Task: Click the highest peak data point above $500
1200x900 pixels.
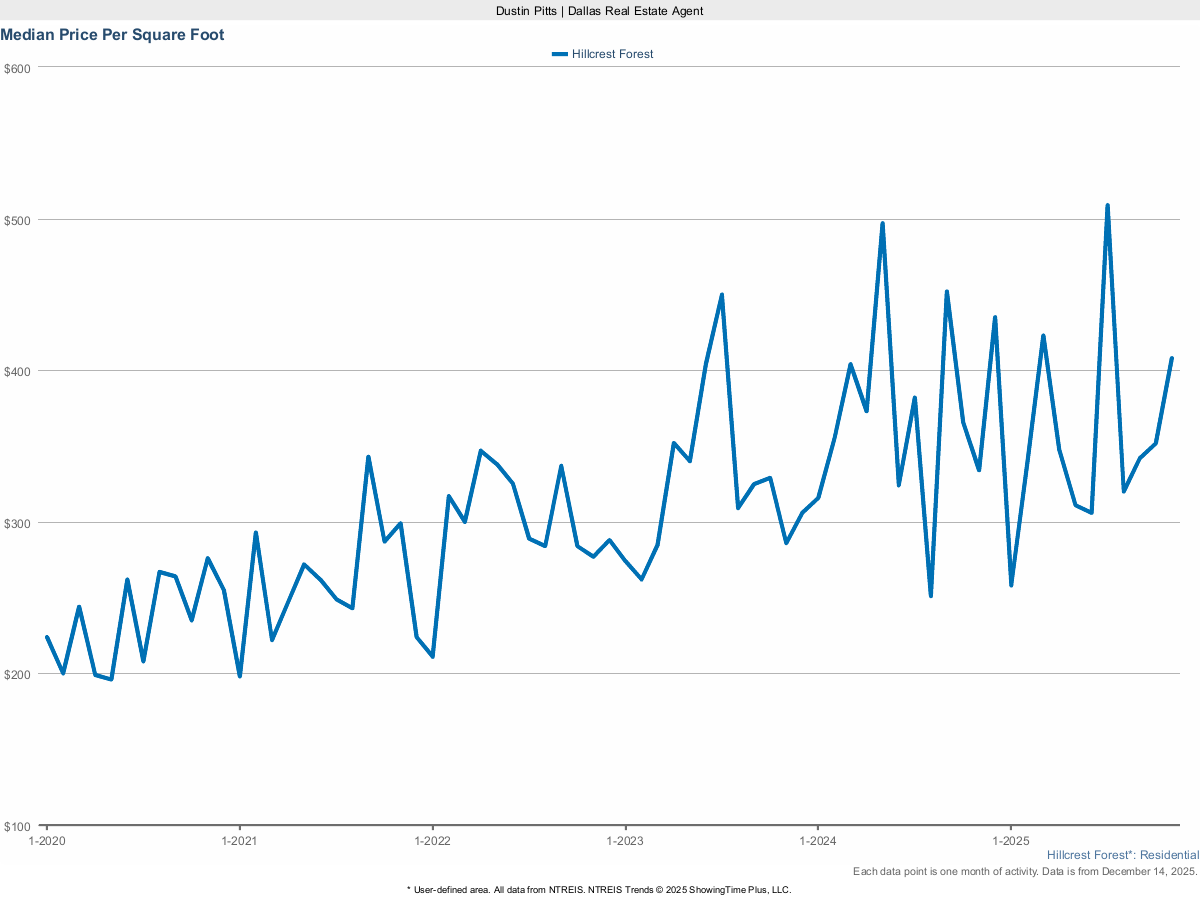Action: (x=1107, y=206)
